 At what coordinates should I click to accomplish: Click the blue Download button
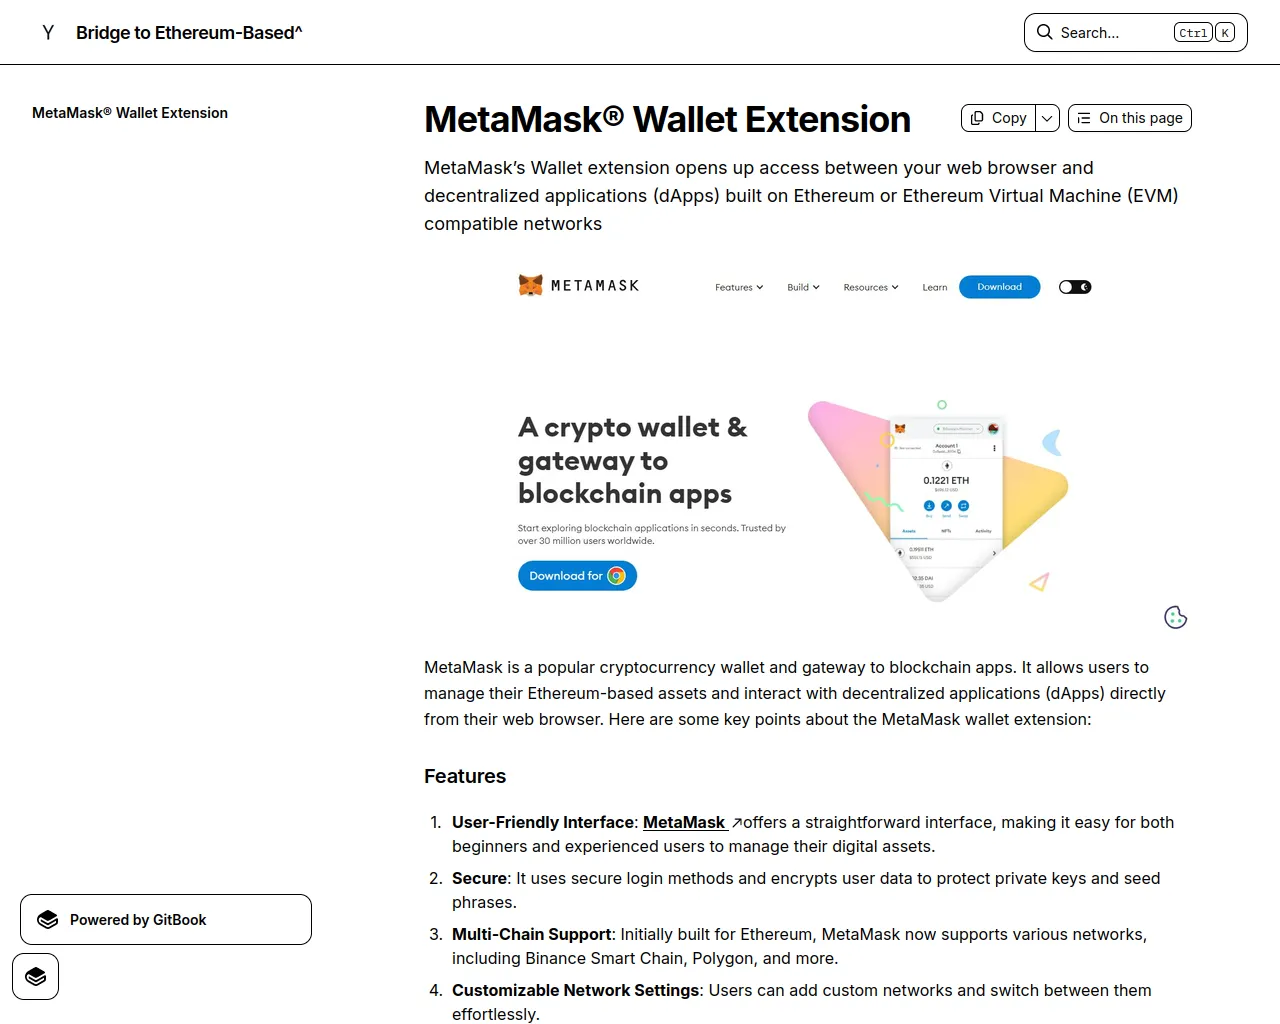pyautogui.click(x=1000, y=287)
